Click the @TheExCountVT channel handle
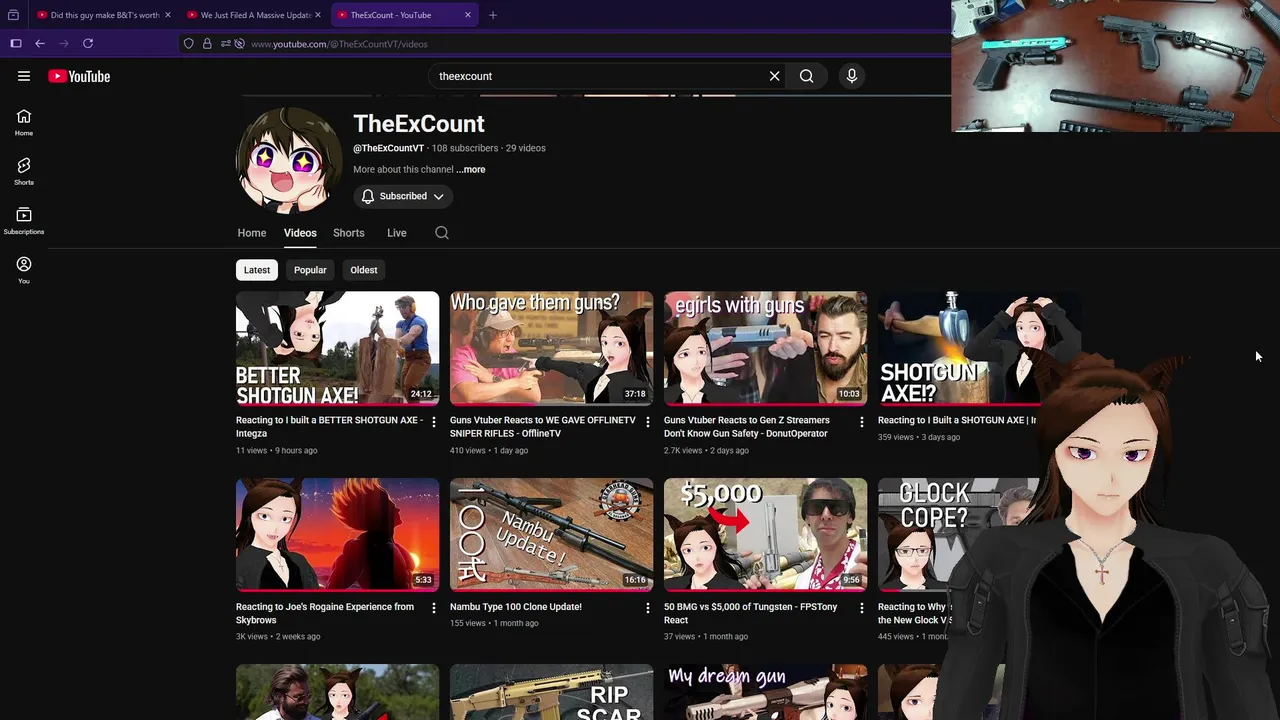Screen dimensions: 1280x720 pos(388,148)
